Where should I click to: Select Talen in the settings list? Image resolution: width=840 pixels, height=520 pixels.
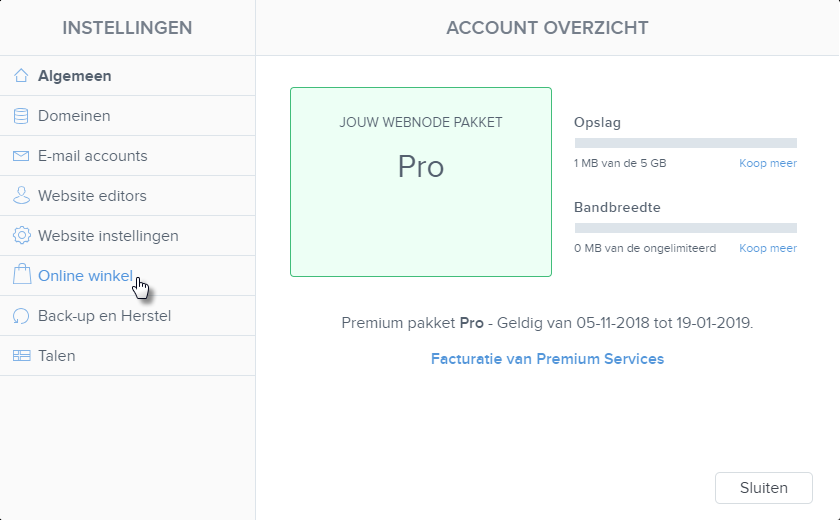pos(128,356)
